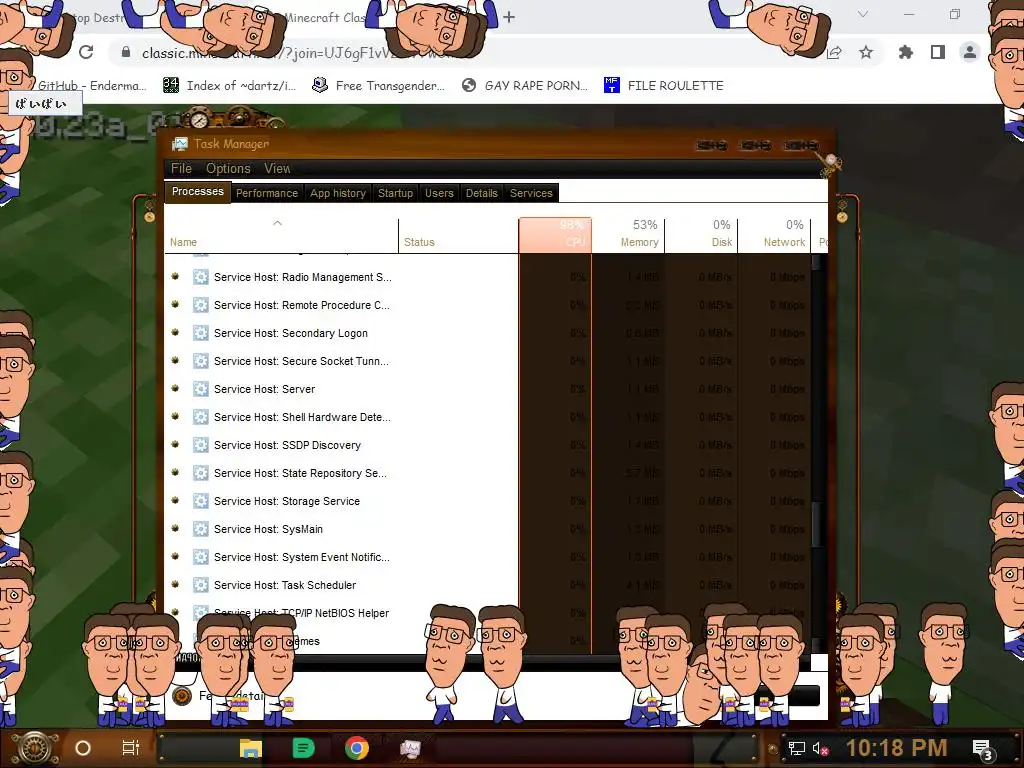Screen dimensions: 1024x768
Task: Sort processes by Name column
Action: 281,236
